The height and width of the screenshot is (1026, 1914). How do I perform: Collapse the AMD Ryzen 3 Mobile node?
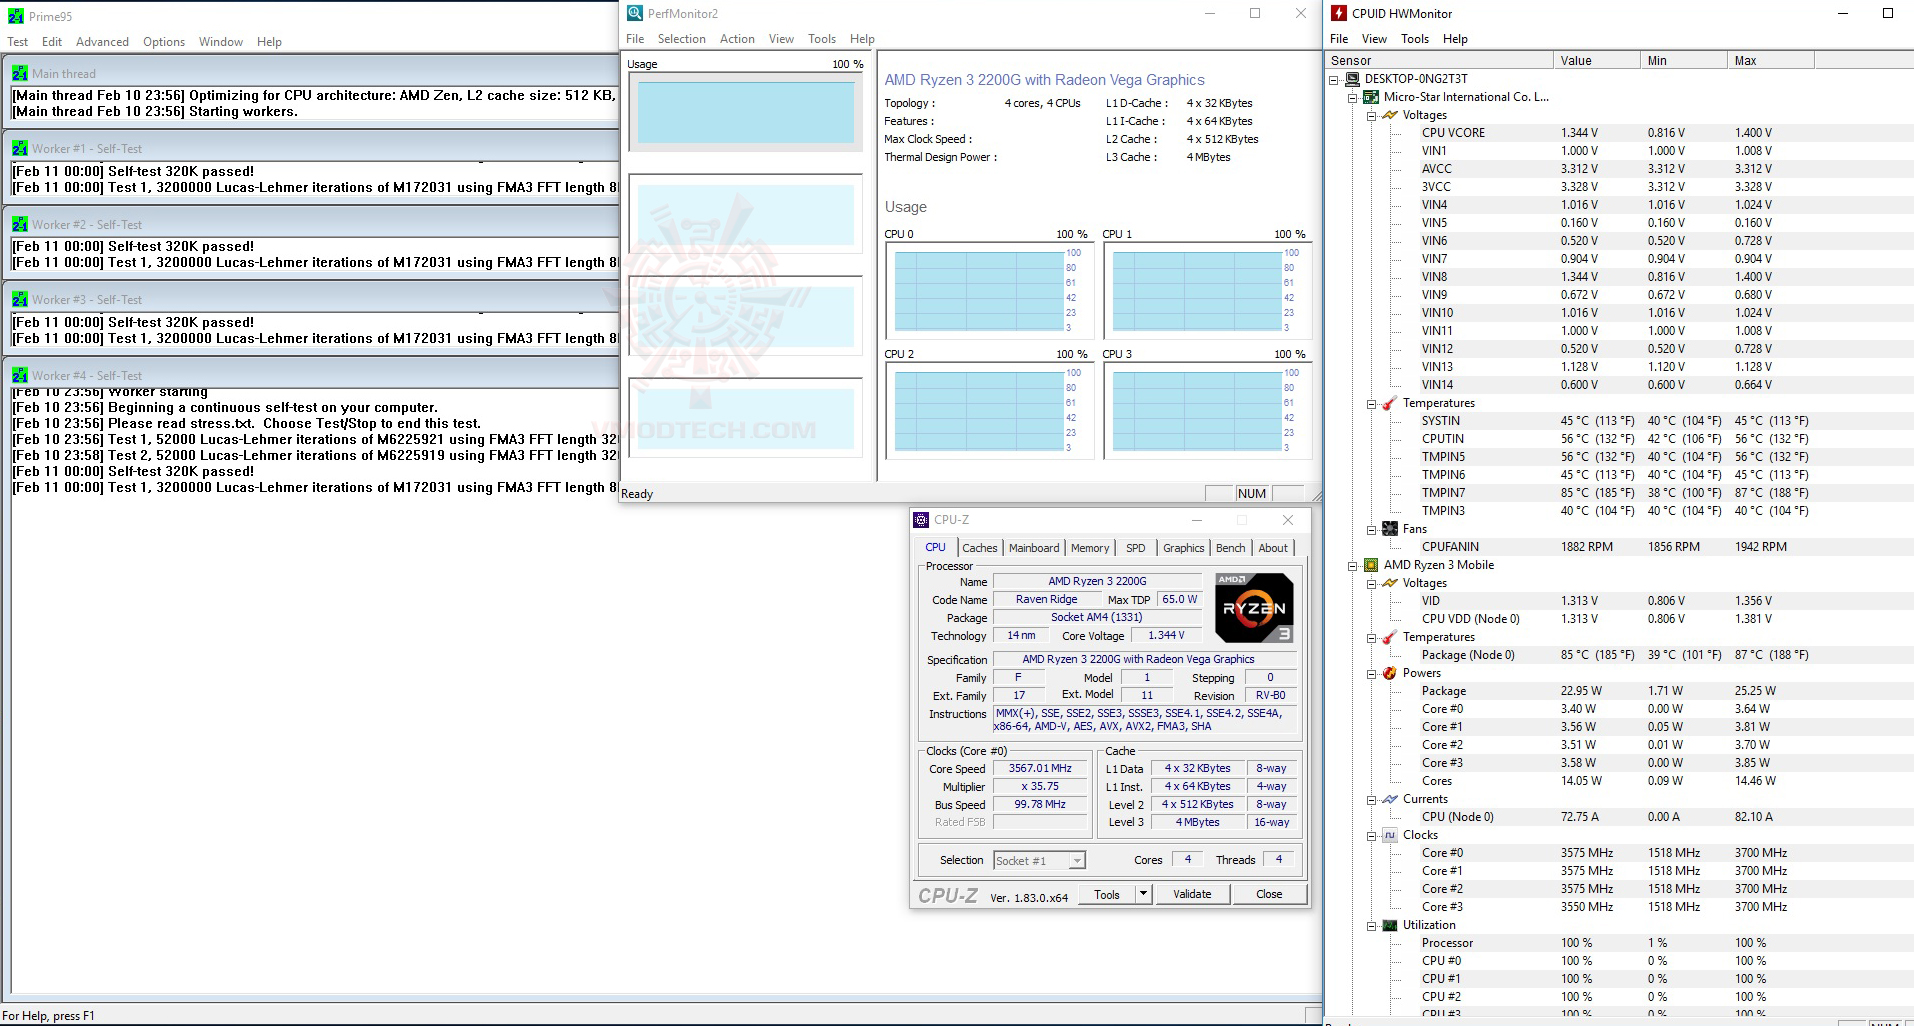click(x=1353, y=565)
